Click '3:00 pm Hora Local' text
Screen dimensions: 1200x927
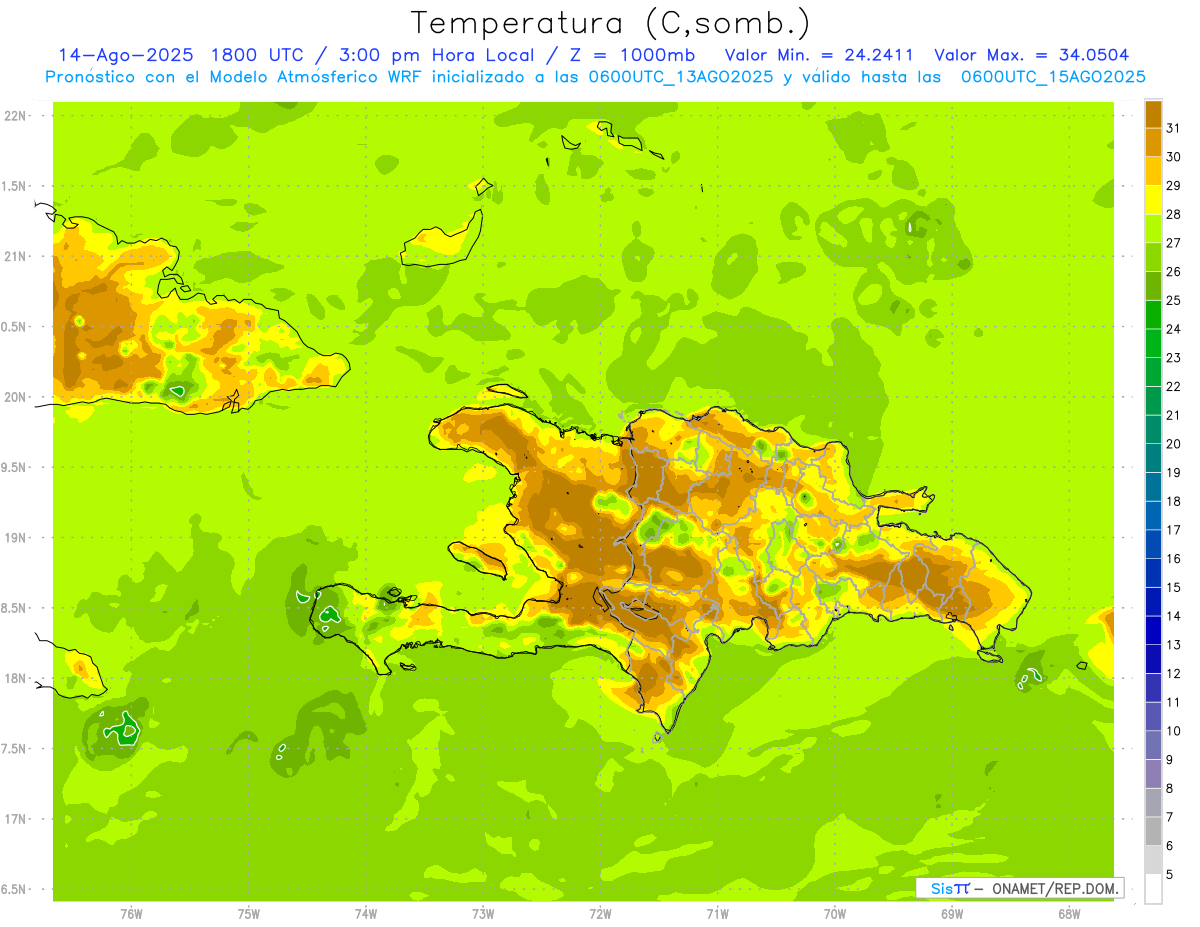click(438, 55)
